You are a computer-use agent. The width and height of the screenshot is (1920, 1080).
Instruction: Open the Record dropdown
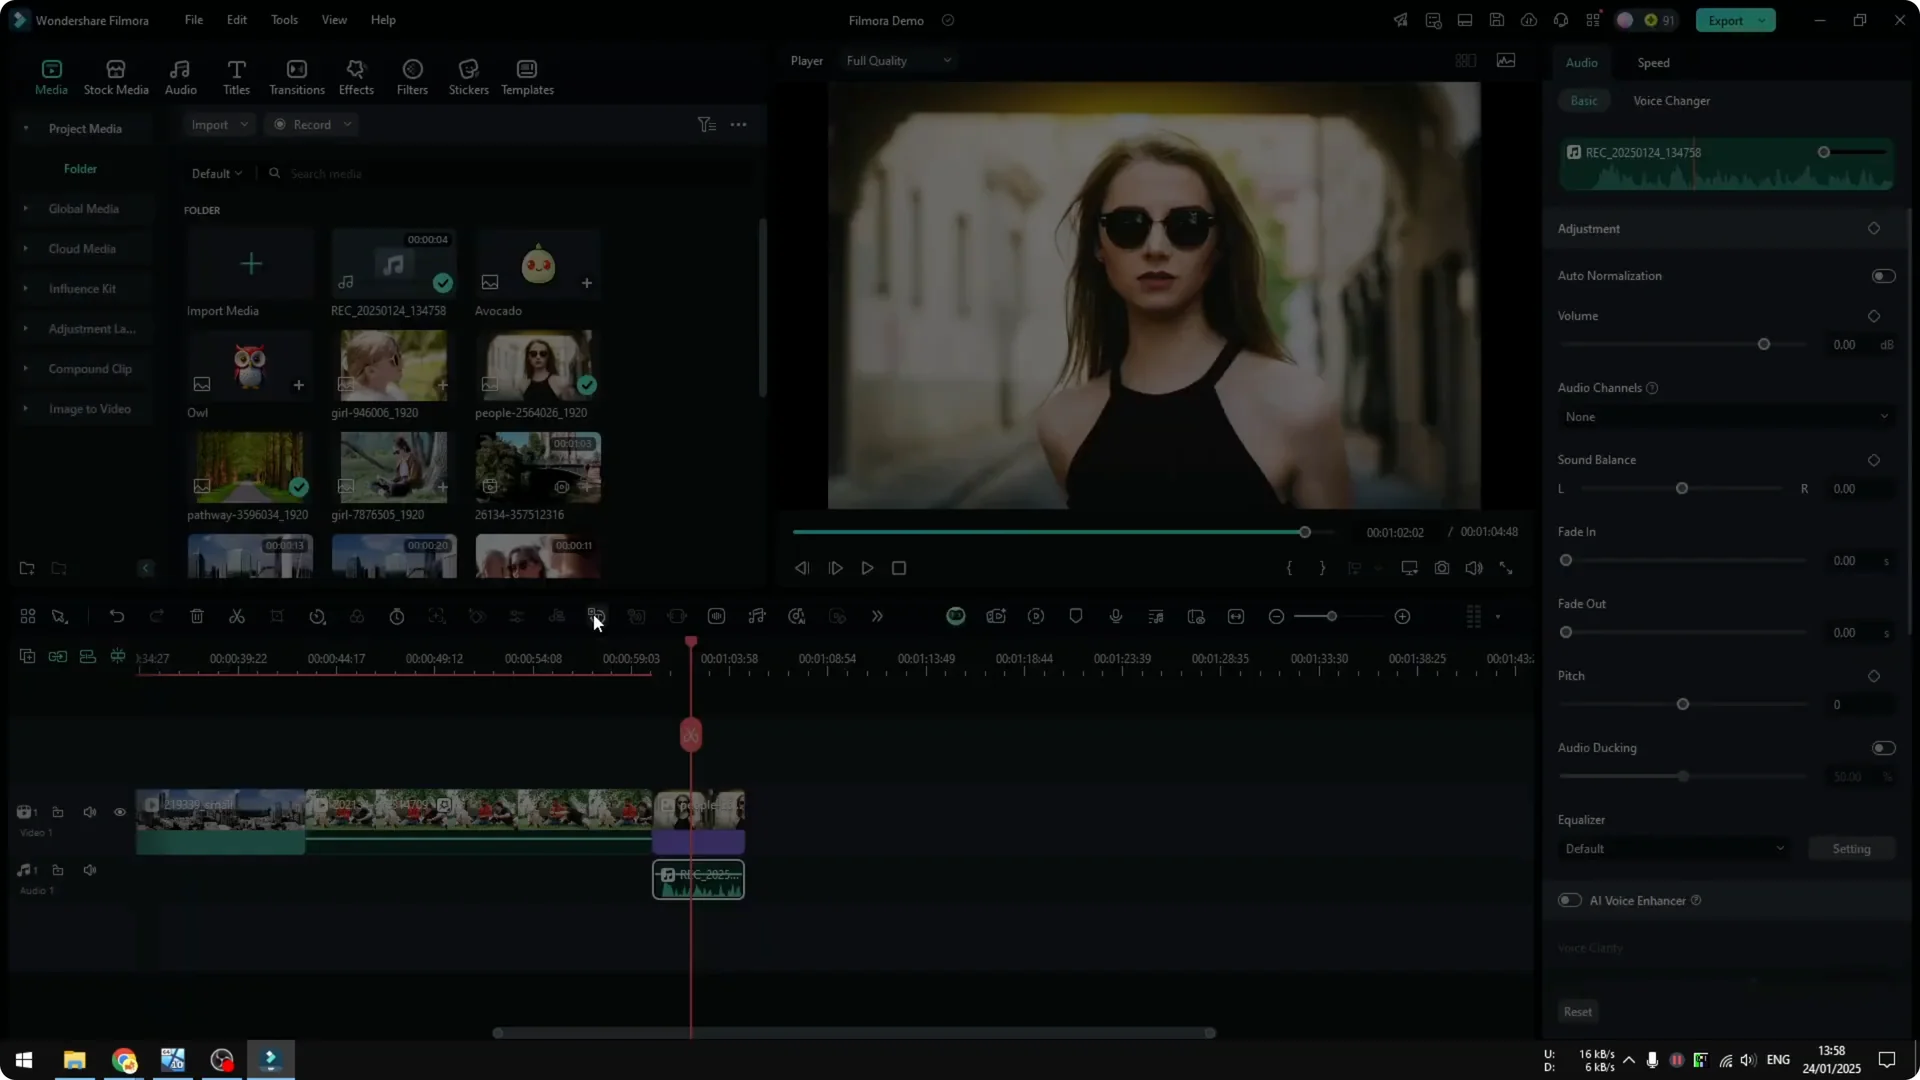[x=313, y=125]
